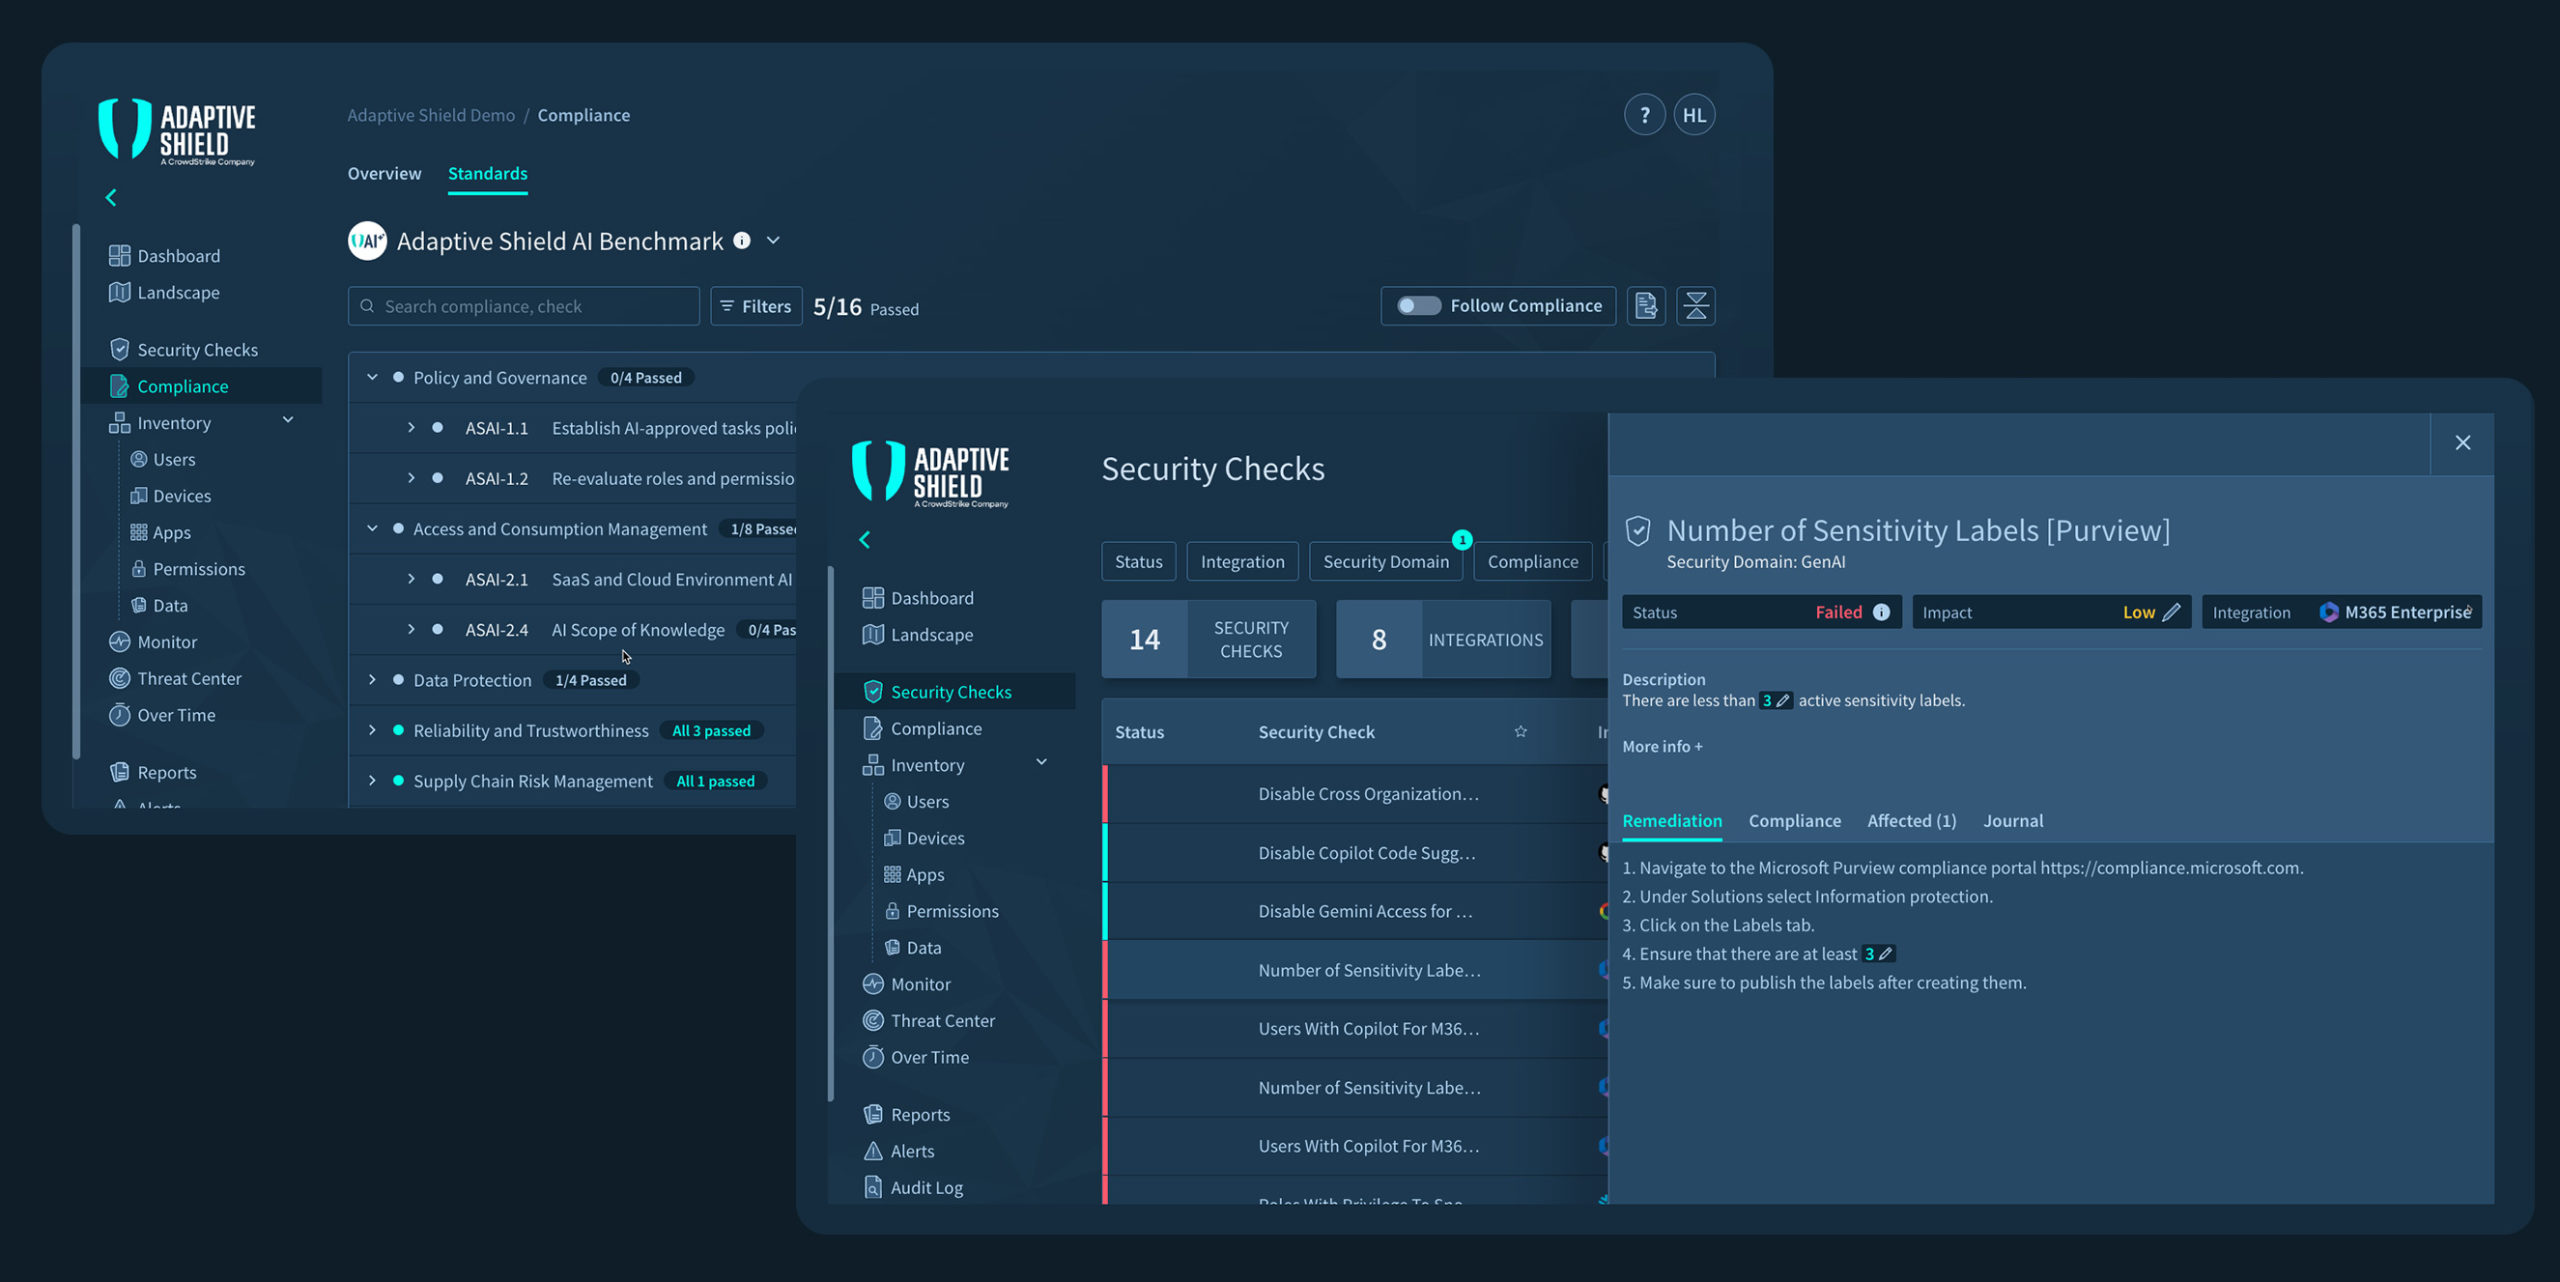Expand the ASAI-1.2 row
The width and height of the screenshot is (2560, 1282).
411,479
